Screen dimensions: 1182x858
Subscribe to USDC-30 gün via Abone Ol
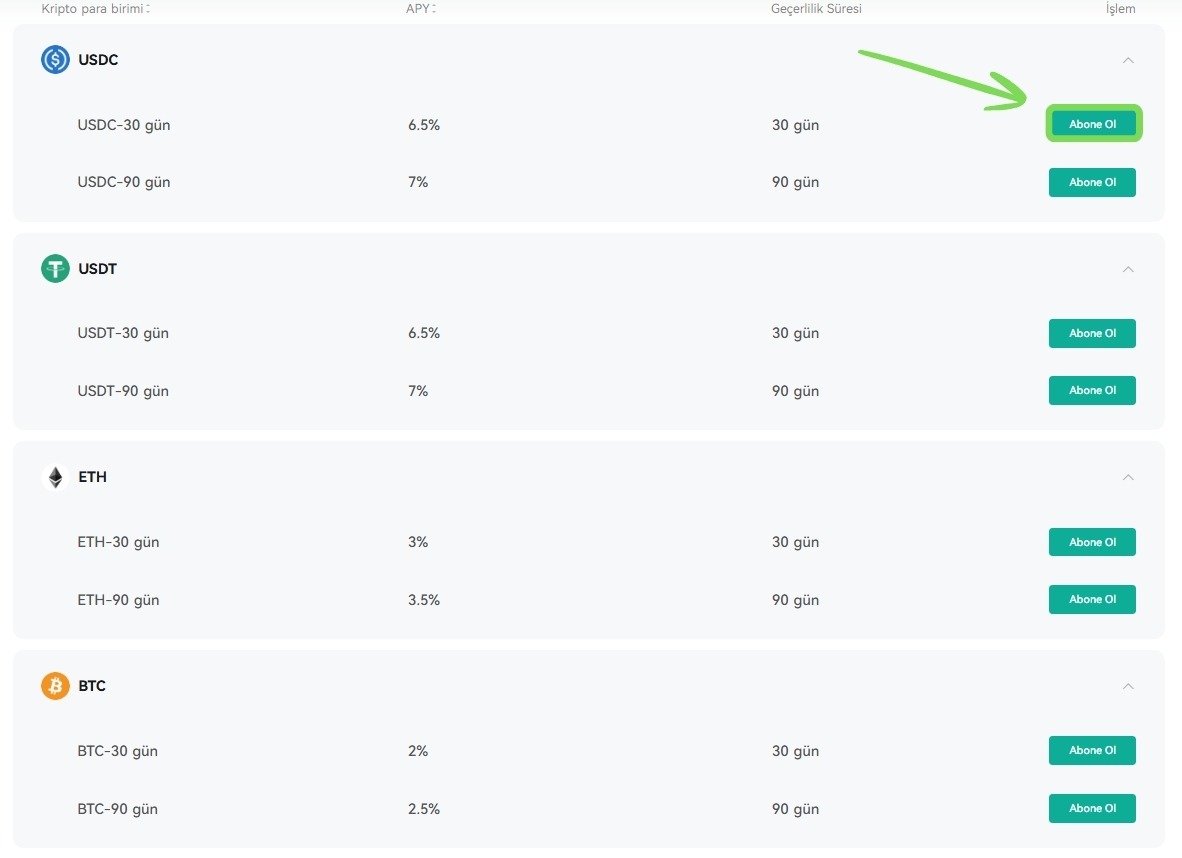pos(1092,124)
